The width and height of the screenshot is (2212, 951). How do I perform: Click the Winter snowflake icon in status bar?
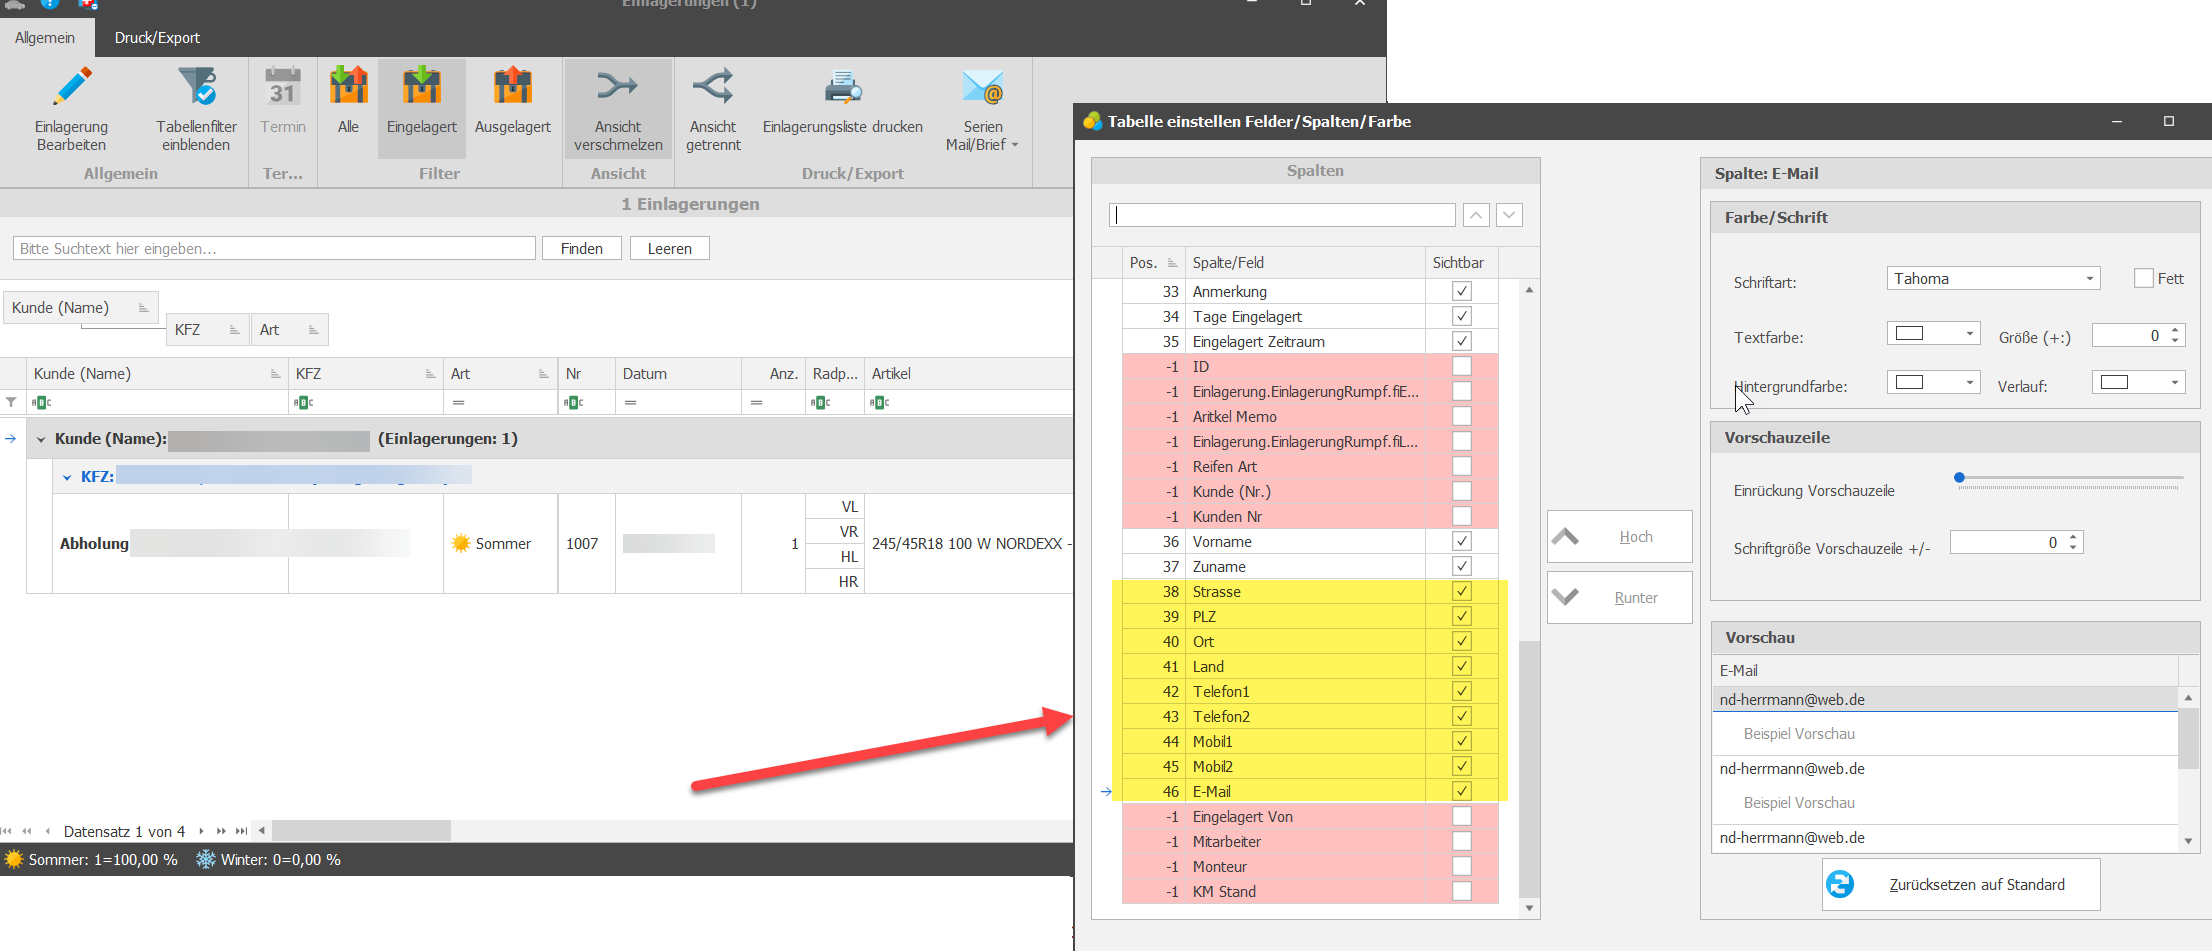click(205, 860)
